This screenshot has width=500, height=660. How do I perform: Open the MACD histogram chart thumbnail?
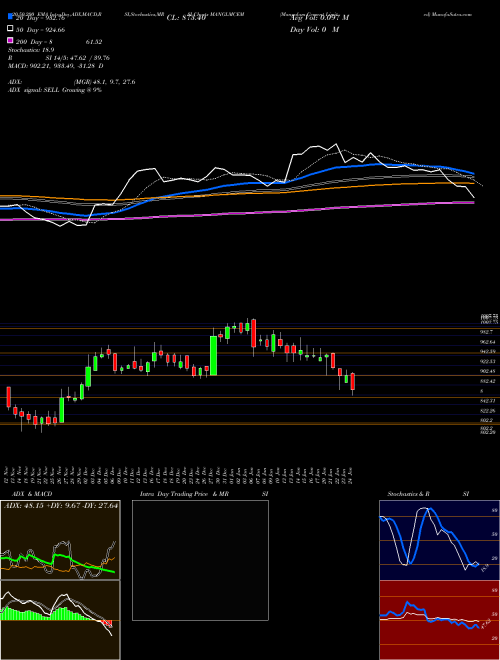tap(60, 620)
